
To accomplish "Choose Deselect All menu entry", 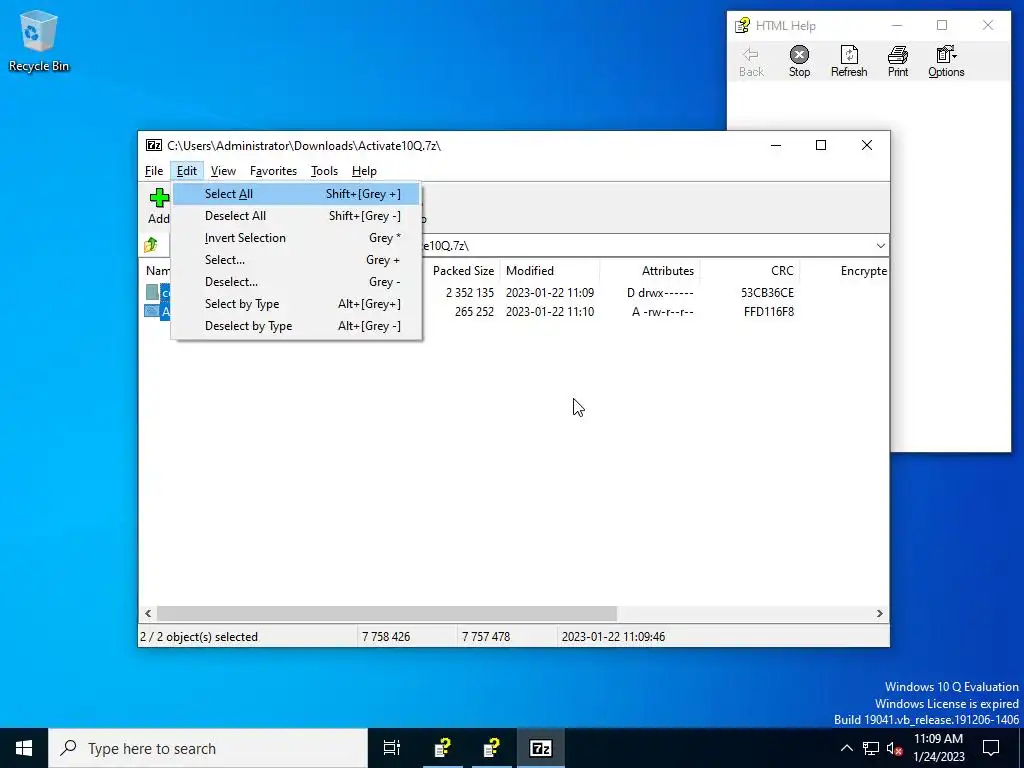I will point(296,216).
